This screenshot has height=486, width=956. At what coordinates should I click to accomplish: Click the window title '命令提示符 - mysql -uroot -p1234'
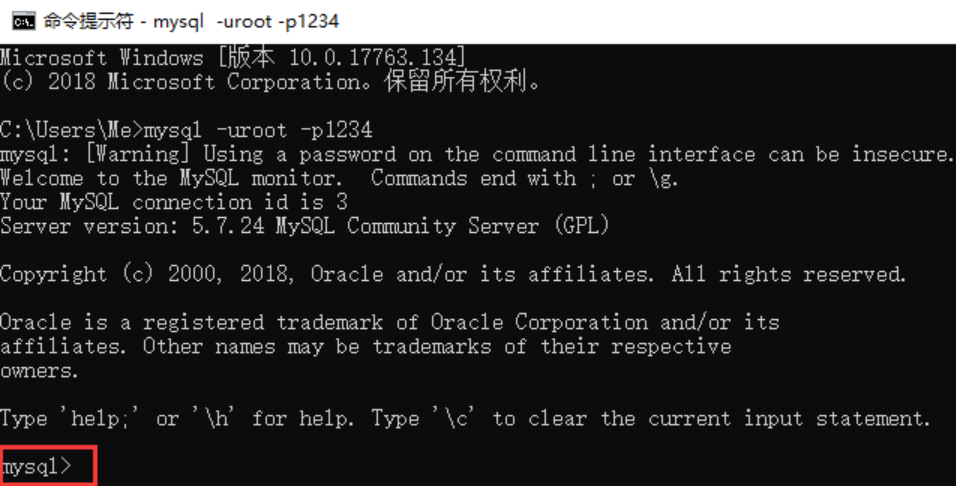[191, 21]
